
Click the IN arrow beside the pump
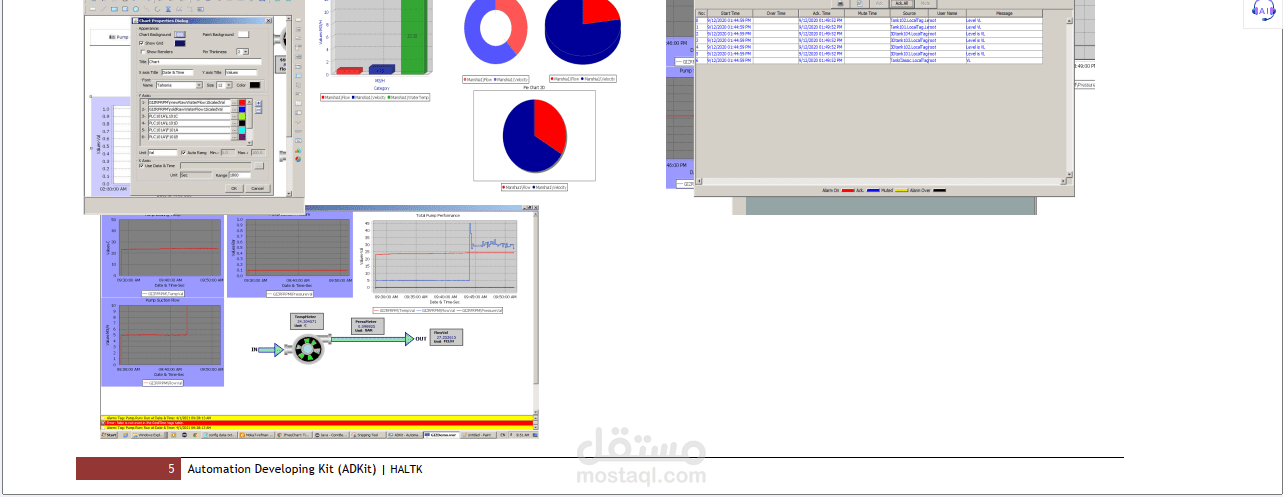coord(271,349)
